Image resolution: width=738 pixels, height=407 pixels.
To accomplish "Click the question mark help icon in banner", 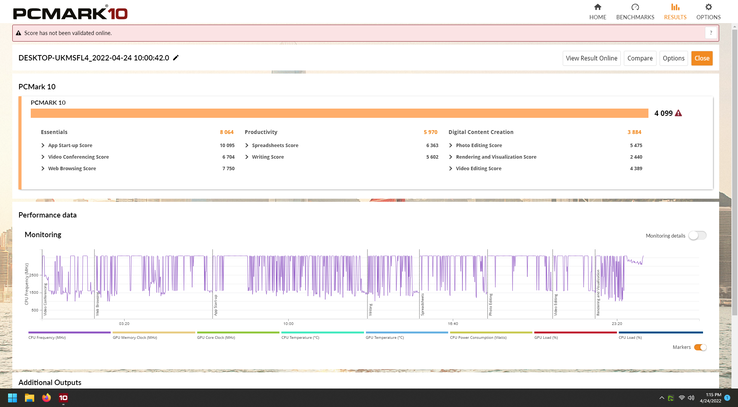I will [x=711, y=33].
